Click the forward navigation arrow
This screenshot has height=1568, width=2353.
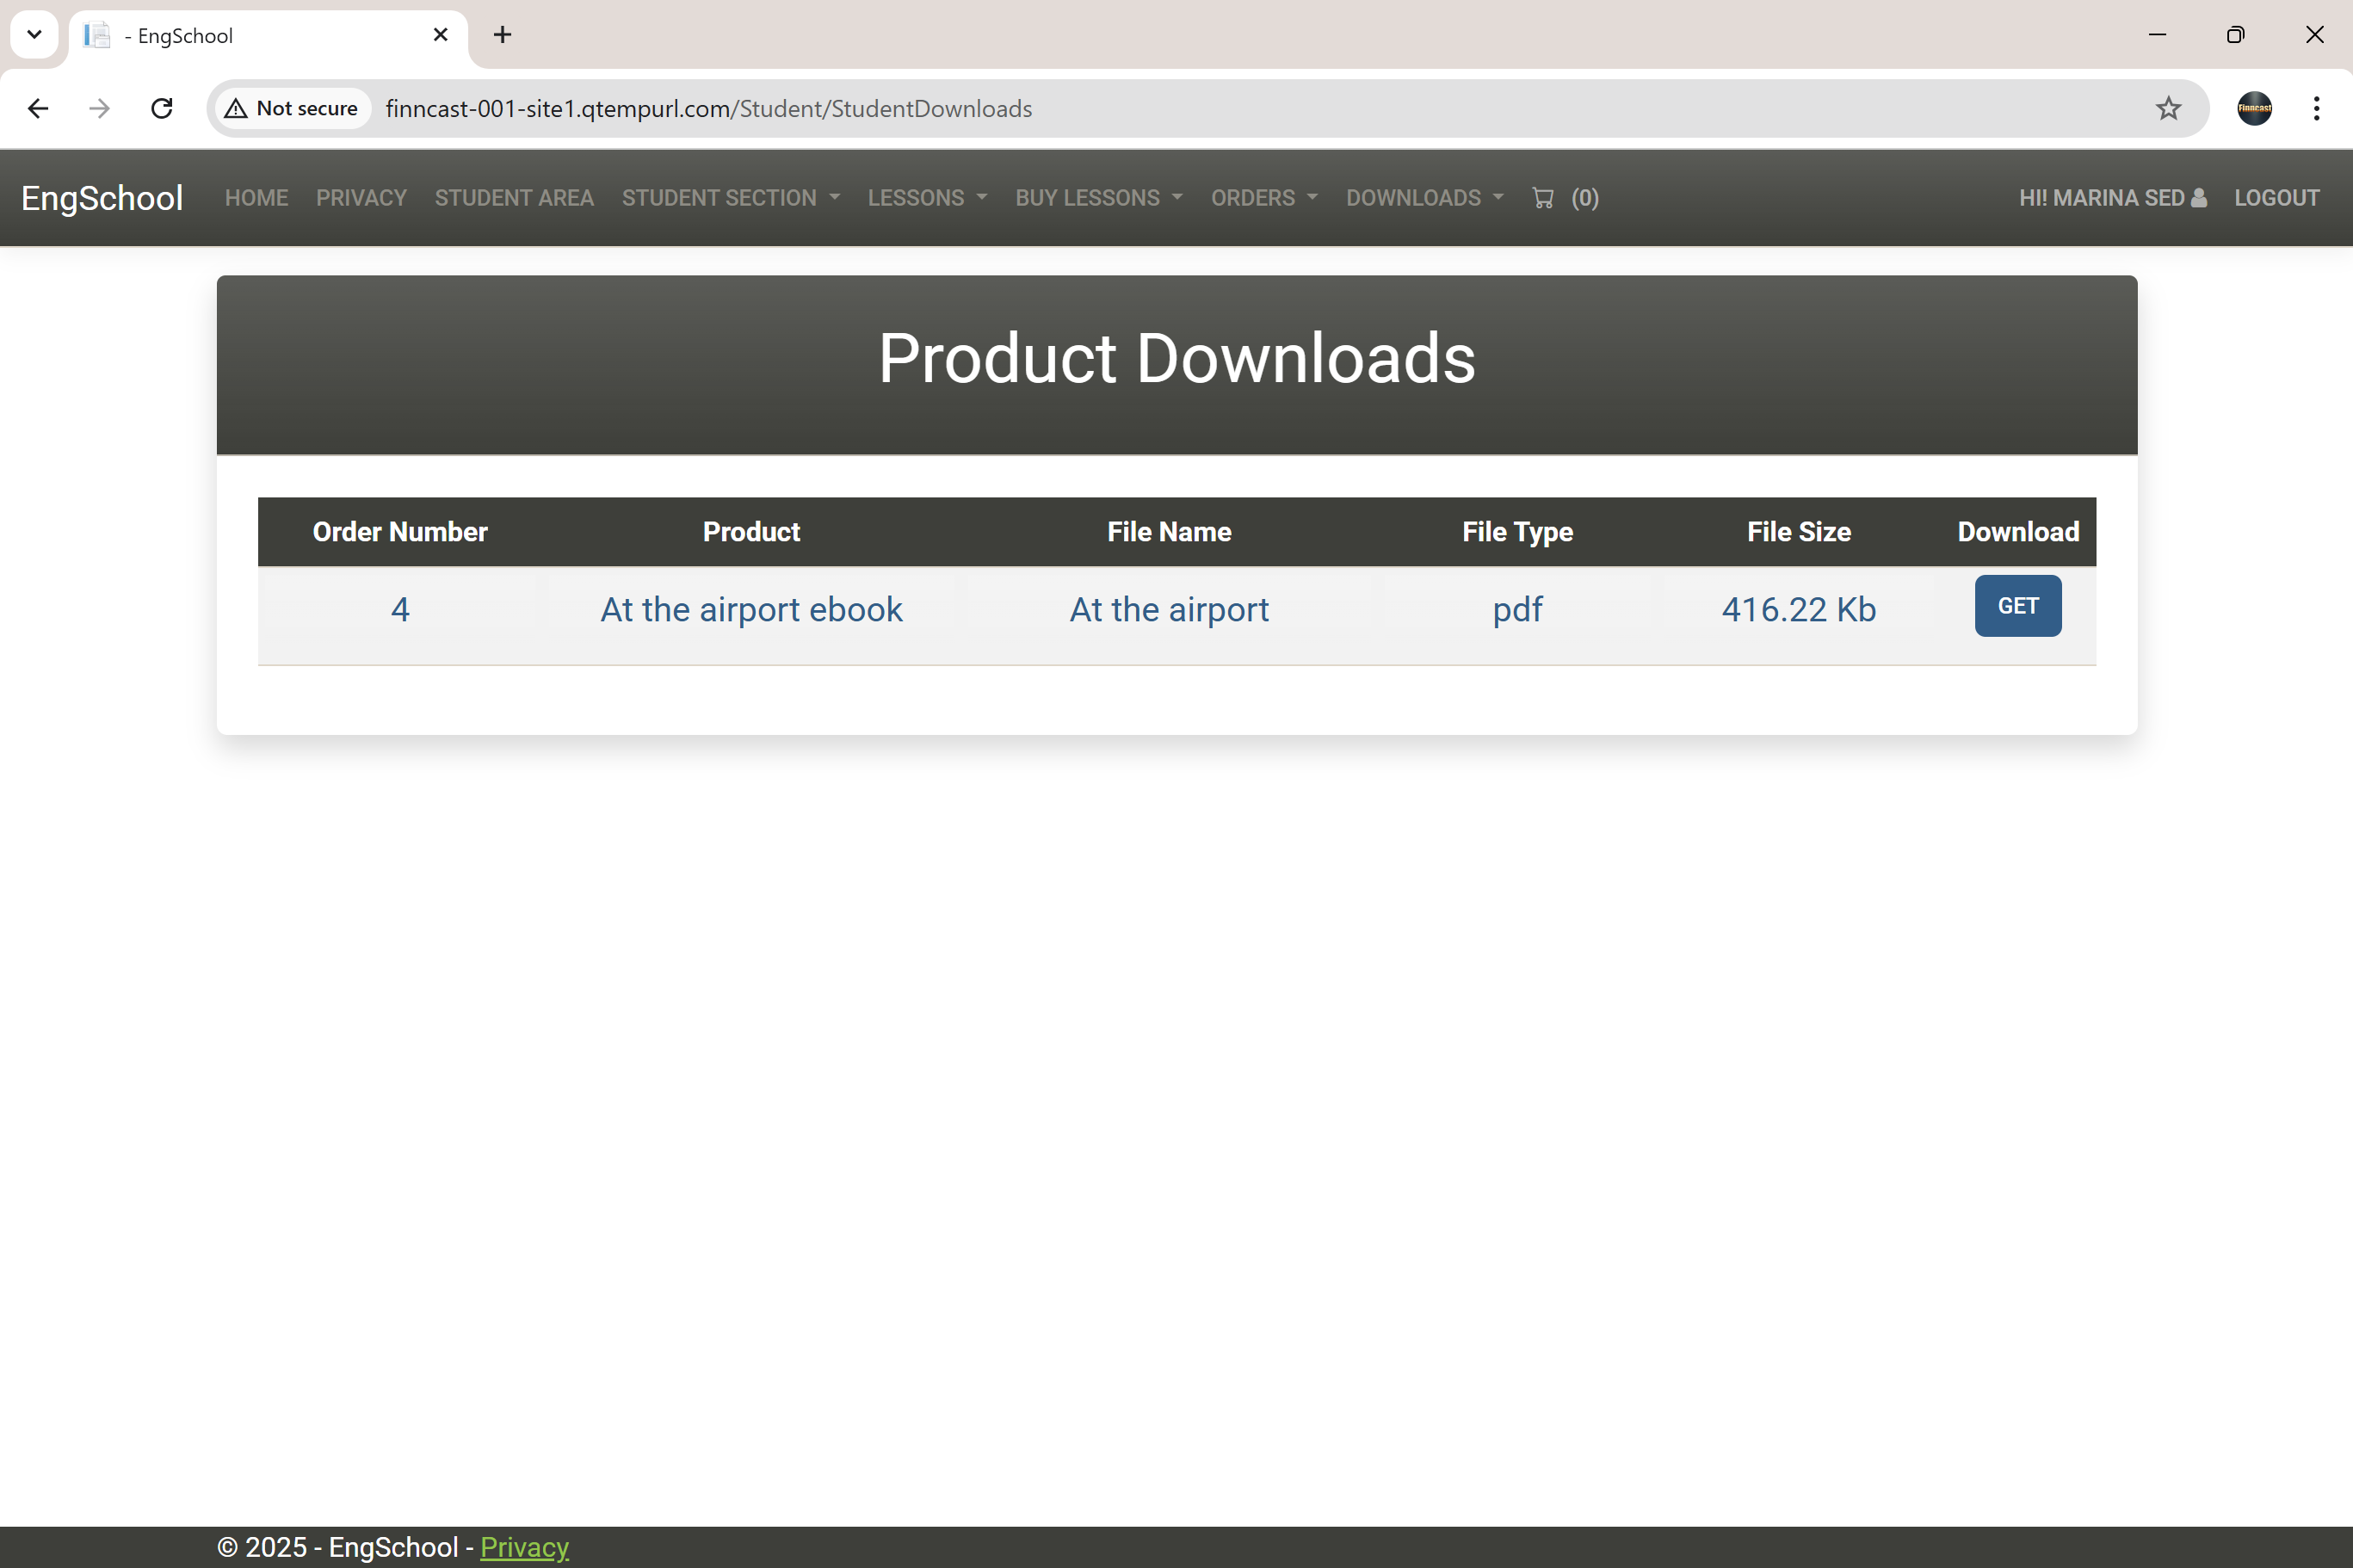tap(99, 108)
